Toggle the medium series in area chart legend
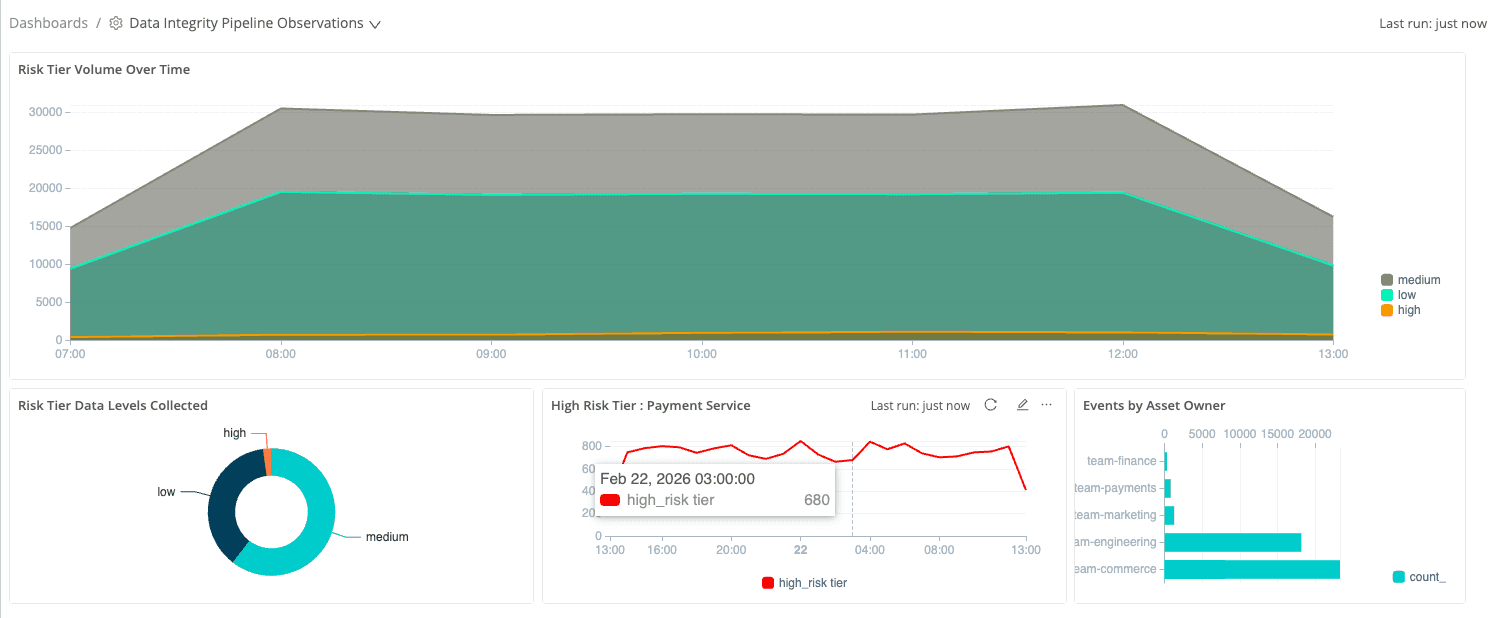 point(1410,280)
